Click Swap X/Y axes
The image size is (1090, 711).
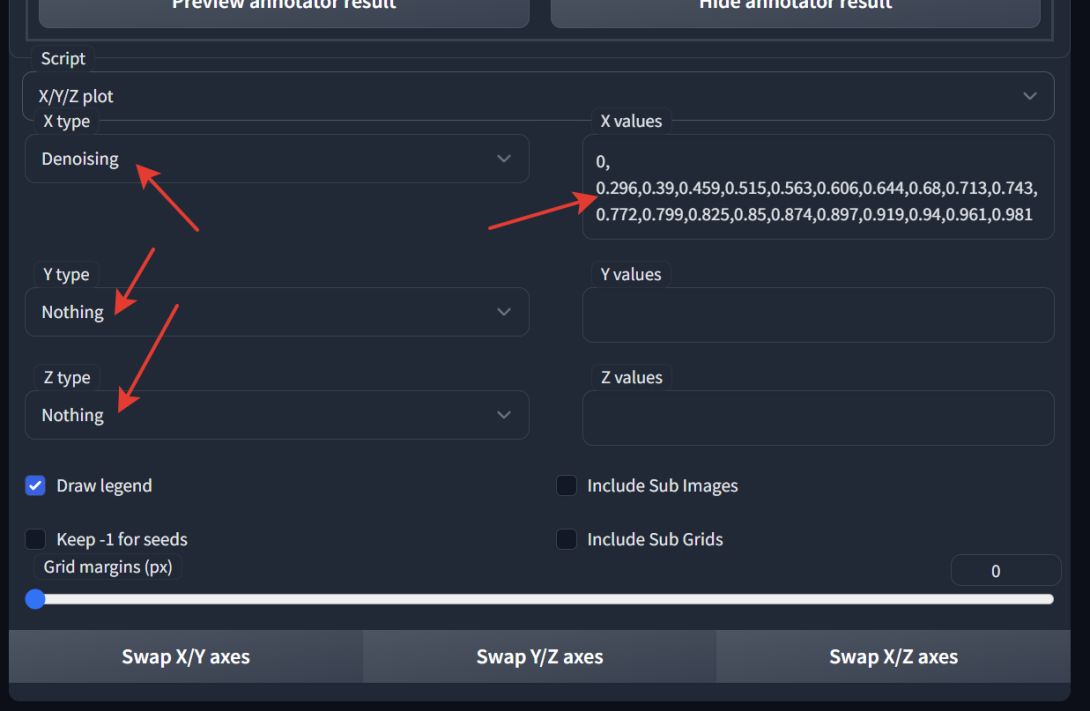[x=186, y=656]
